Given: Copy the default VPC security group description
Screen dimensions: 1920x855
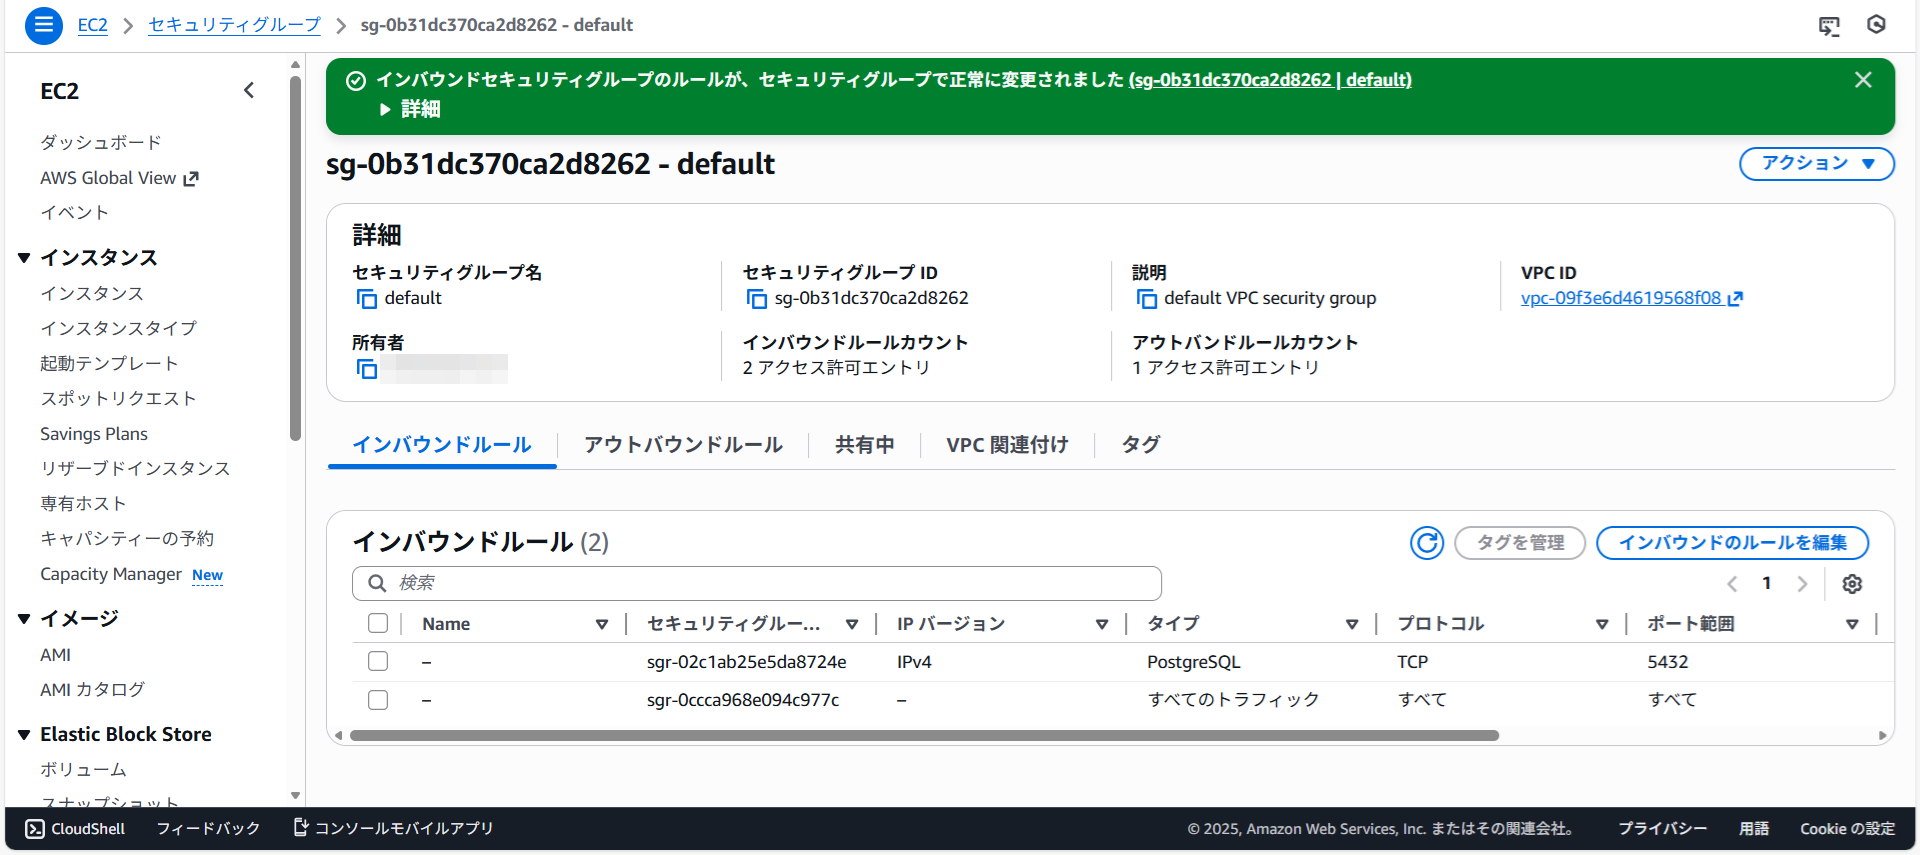Looking at the screenshot, I should tap(1146, 299).
